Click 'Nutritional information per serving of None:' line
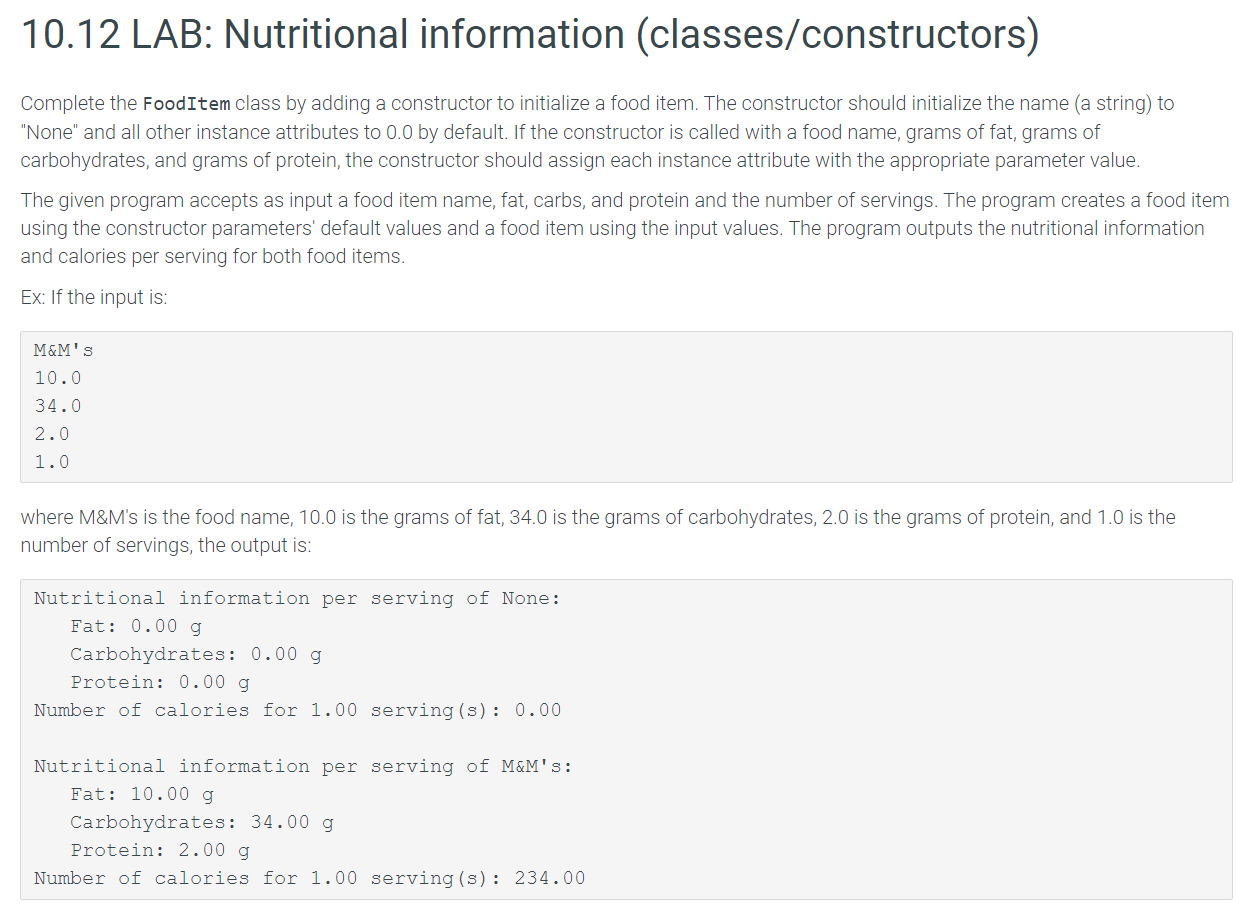Image resolution: width=1250 pixels, height=910 pixels. tap(297, 598)
